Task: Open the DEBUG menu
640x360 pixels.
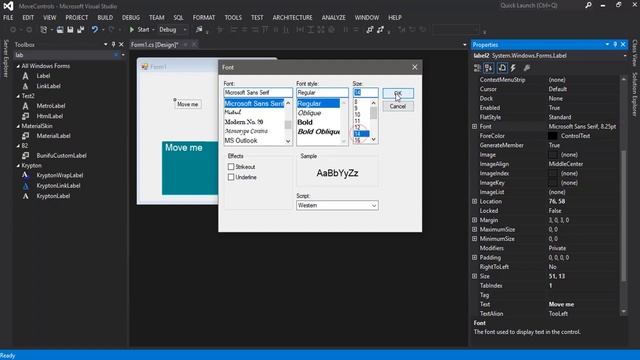Action: (x=131, y=18)
